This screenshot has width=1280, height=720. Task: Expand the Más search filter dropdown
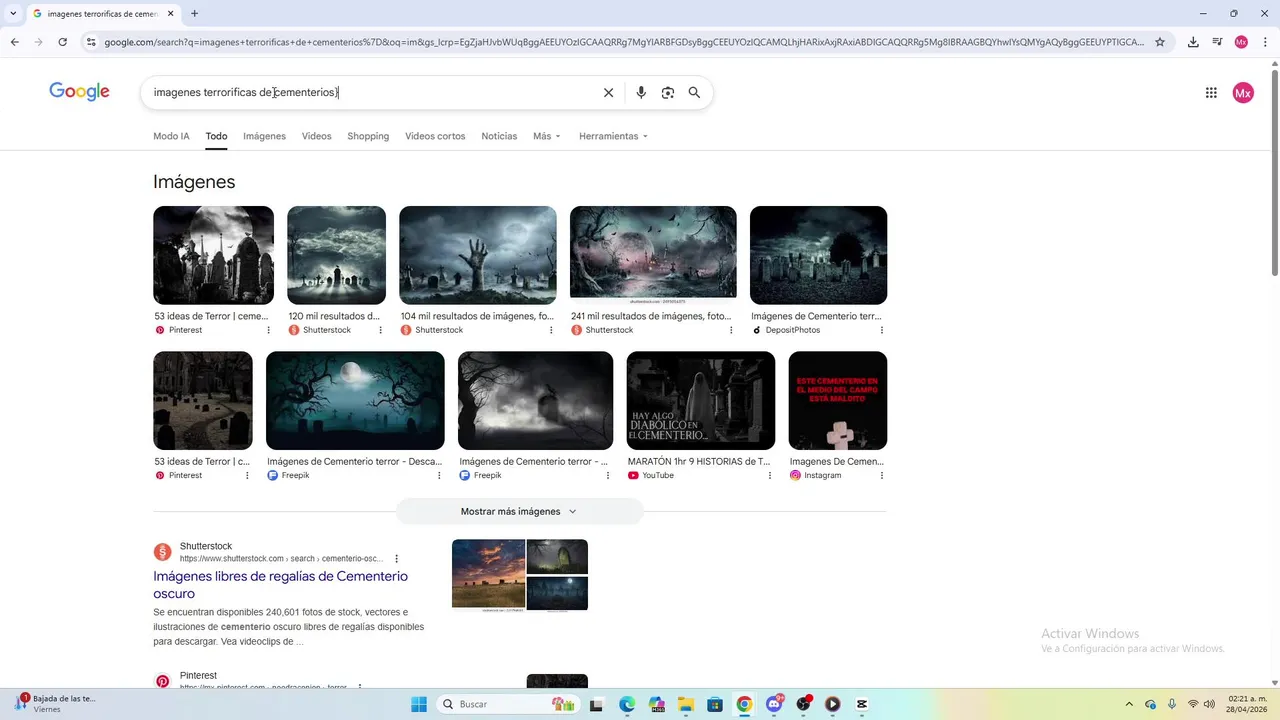[x=547, y=136]
